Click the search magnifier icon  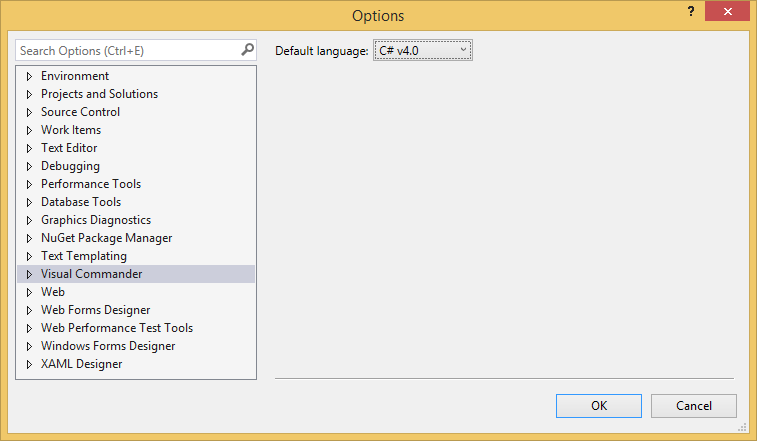tap(247, 50)
